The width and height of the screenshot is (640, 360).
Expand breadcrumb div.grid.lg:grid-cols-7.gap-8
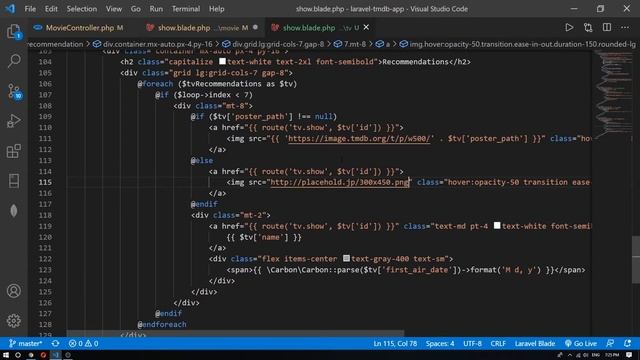(x=273, y=44)
